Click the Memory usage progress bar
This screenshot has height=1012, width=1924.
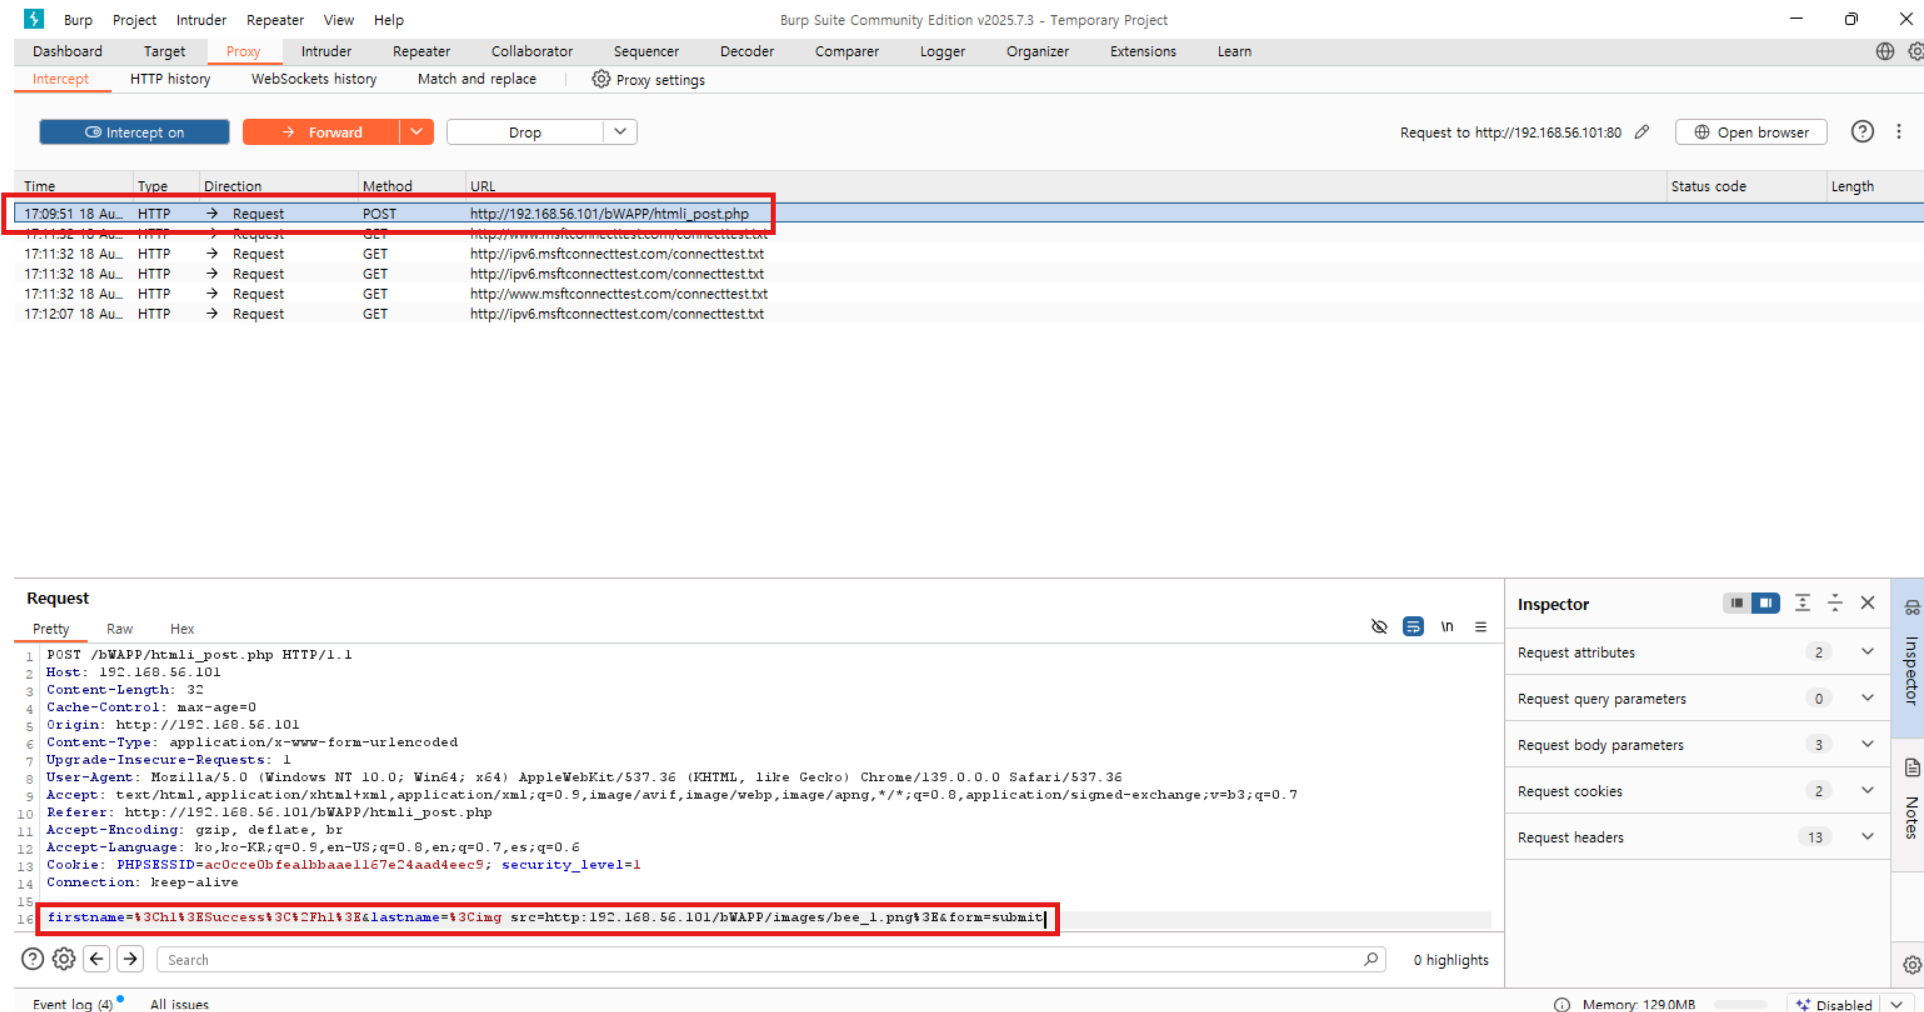tap(1741, 1004)
